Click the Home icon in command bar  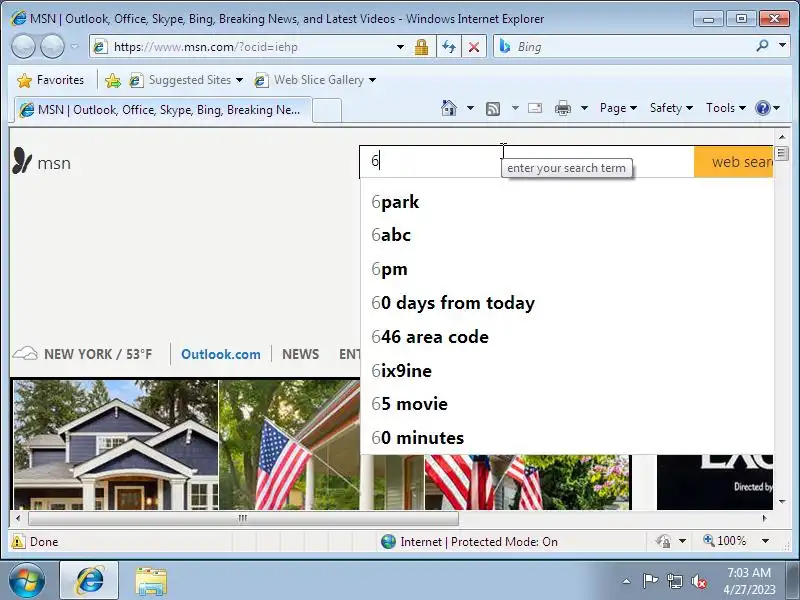coord(448,108)
